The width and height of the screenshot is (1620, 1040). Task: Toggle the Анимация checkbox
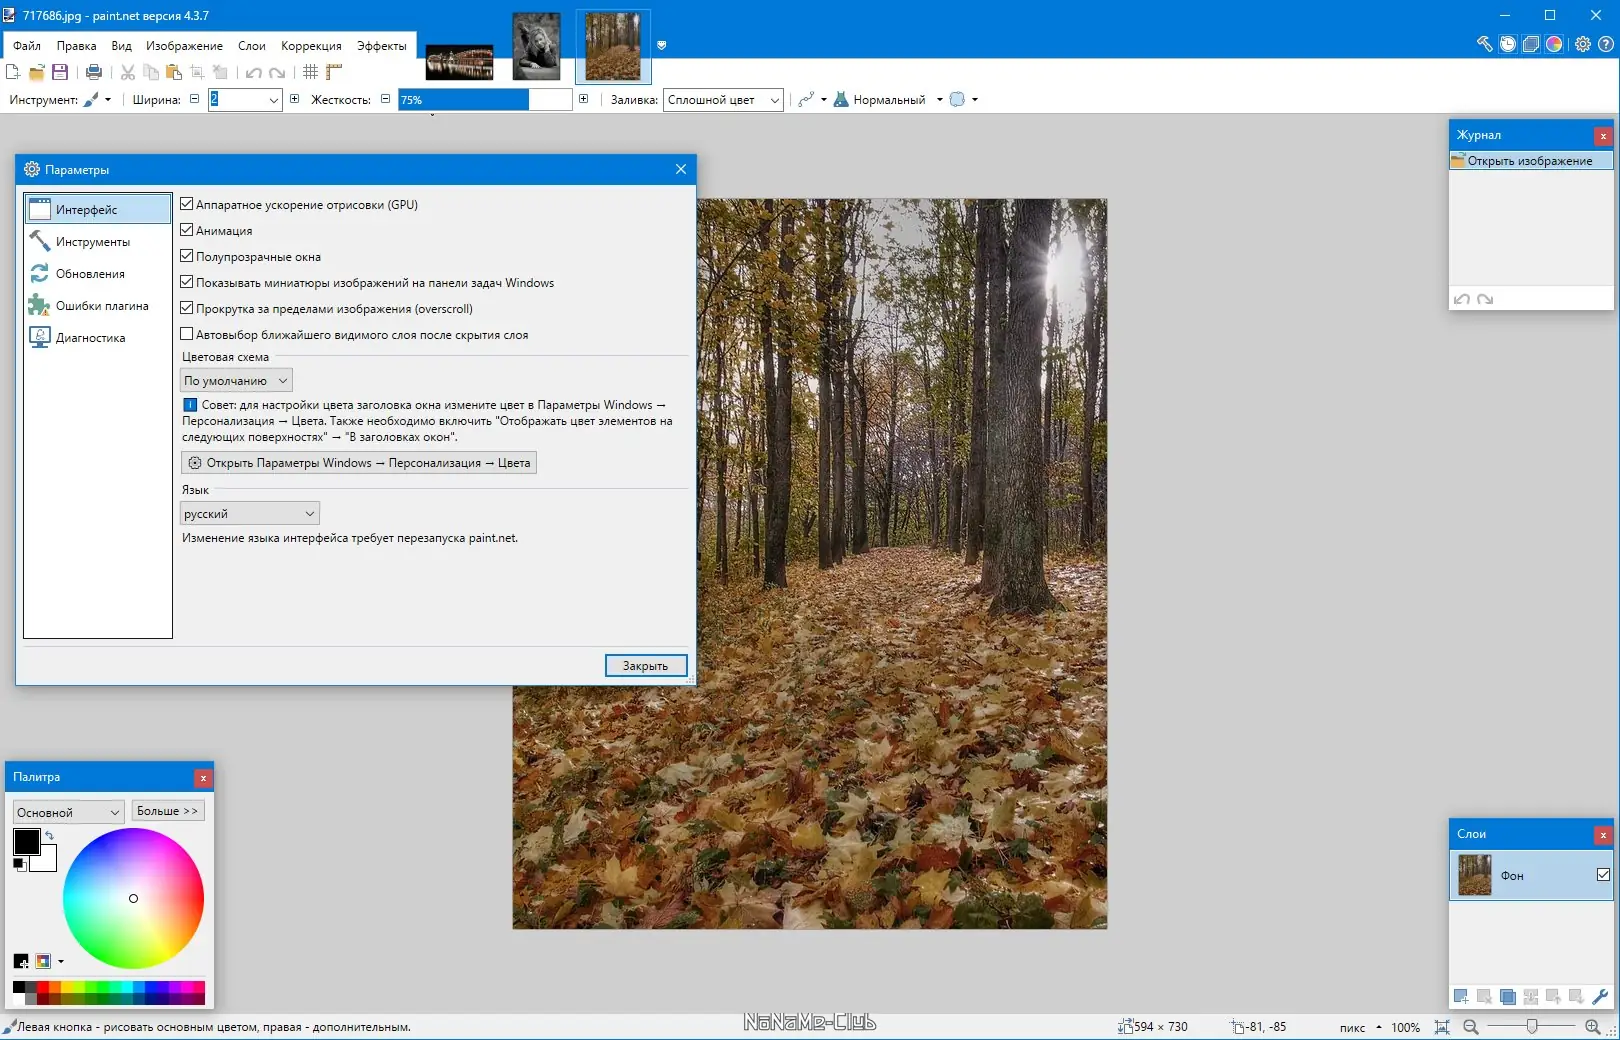point(186,230)
